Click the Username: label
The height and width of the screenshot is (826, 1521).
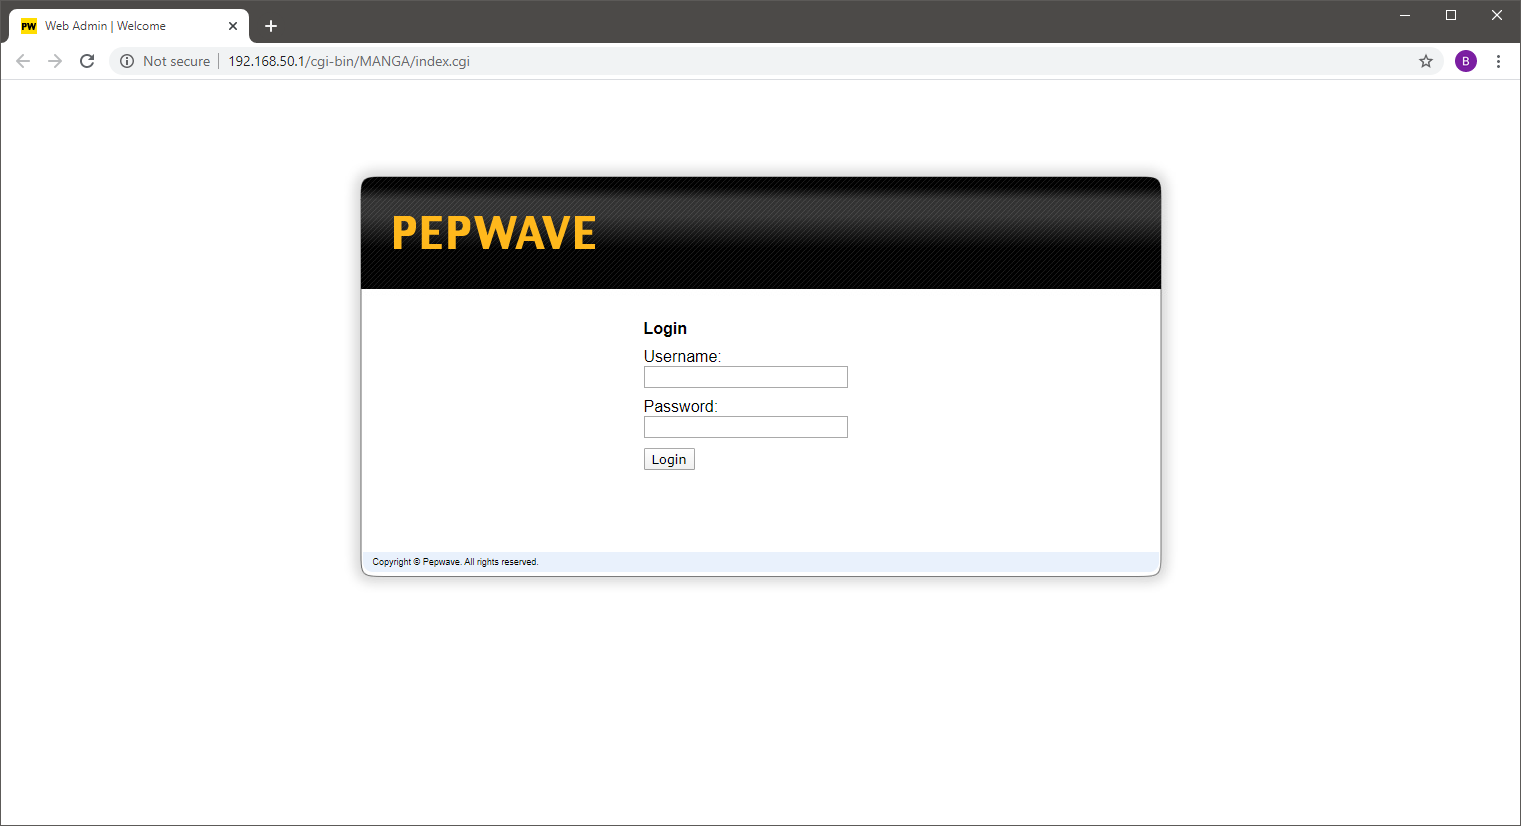[x=682, y=356]
